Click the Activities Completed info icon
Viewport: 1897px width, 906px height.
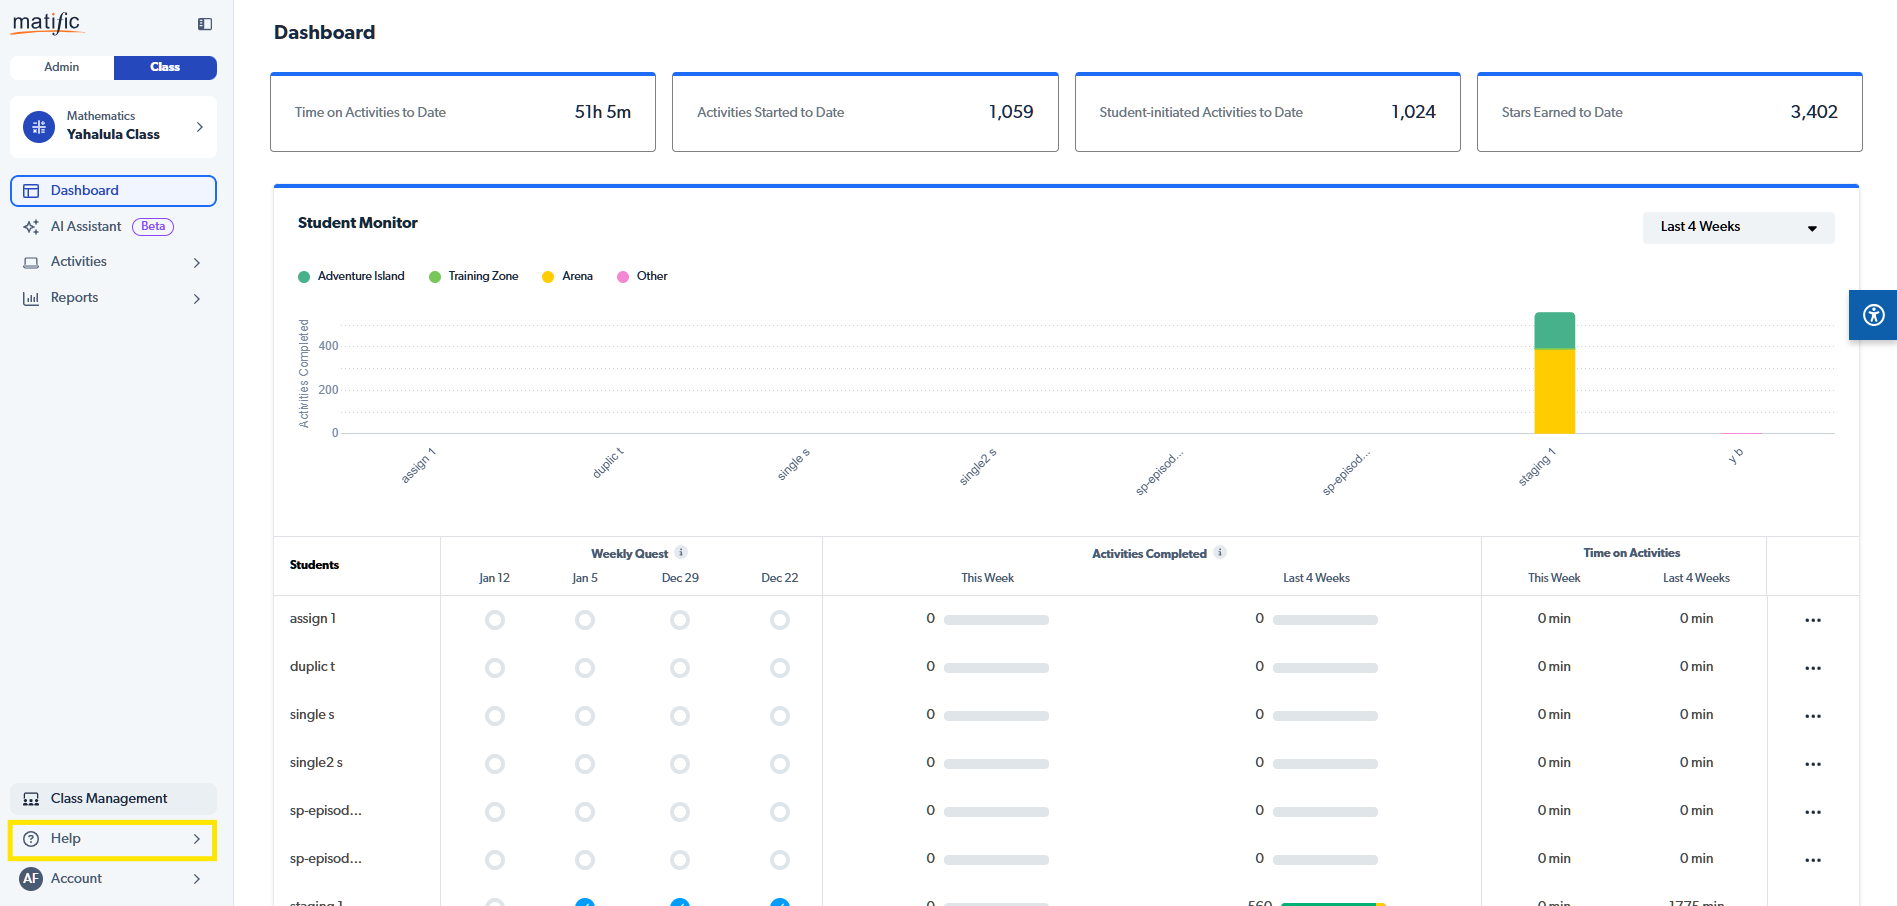pyautogui.click(x=1220, y=553)
